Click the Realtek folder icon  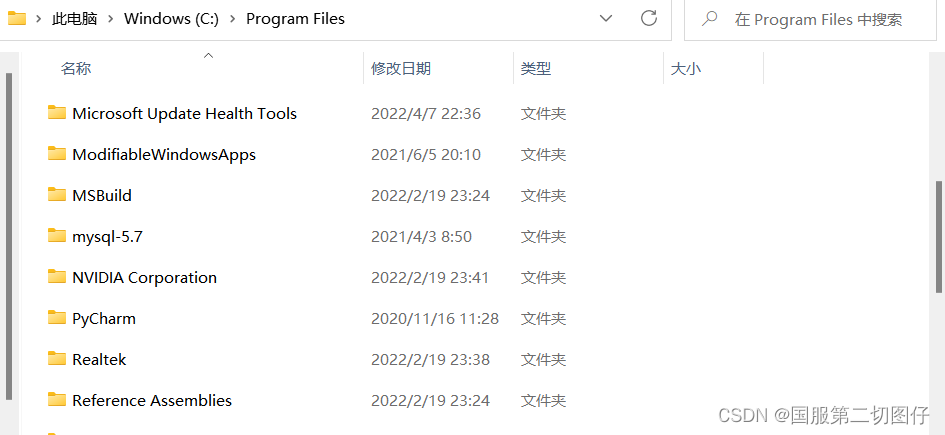click(x=56, y=359)
